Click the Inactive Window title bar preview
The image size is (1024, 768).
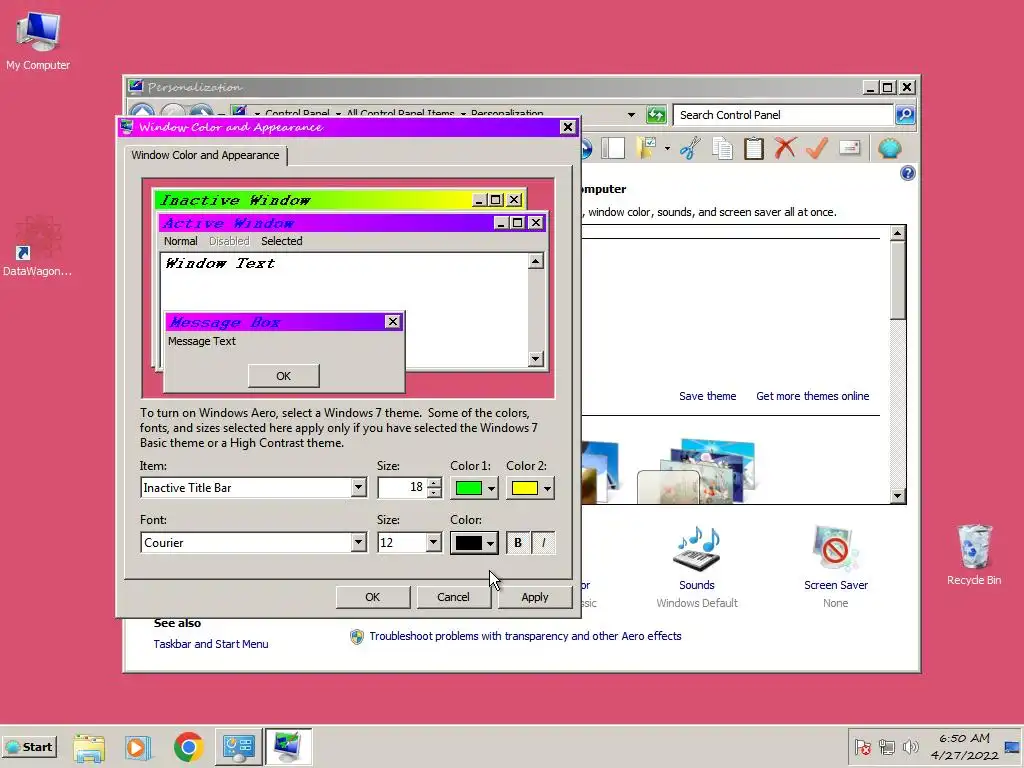313,200
